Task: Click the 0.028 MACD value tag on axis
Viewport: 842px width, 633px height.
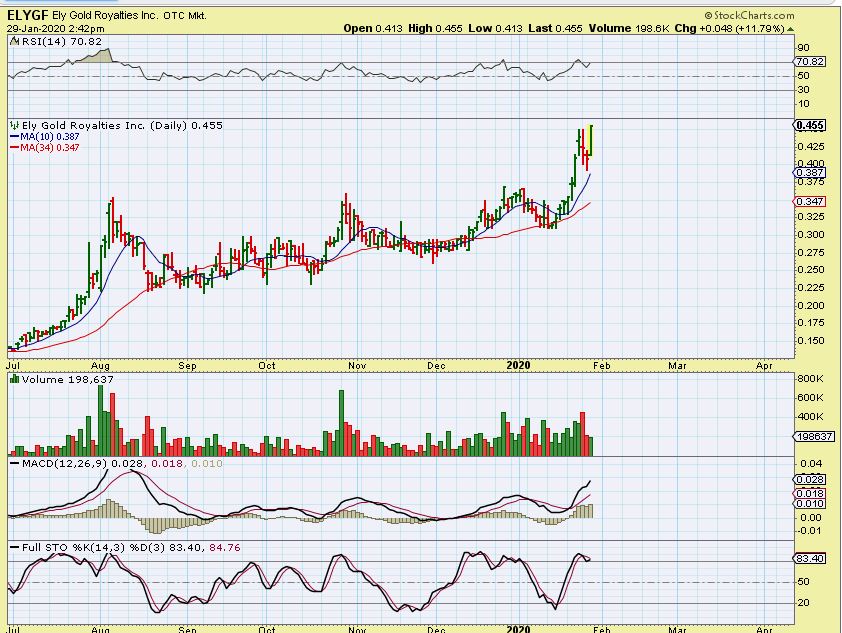Action: (810, 479)
